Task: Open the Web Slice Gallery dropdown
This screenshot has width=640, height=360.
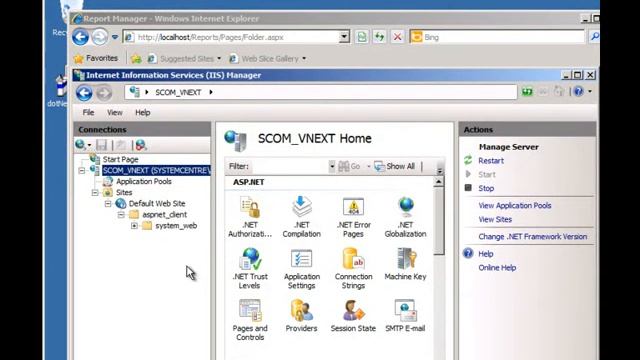Action: 304,59
